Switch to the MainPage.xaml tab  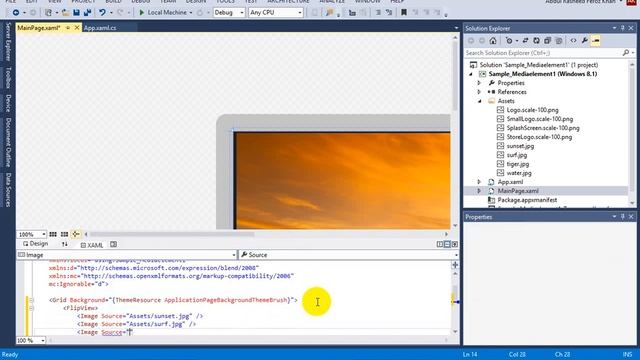point(39,28)
